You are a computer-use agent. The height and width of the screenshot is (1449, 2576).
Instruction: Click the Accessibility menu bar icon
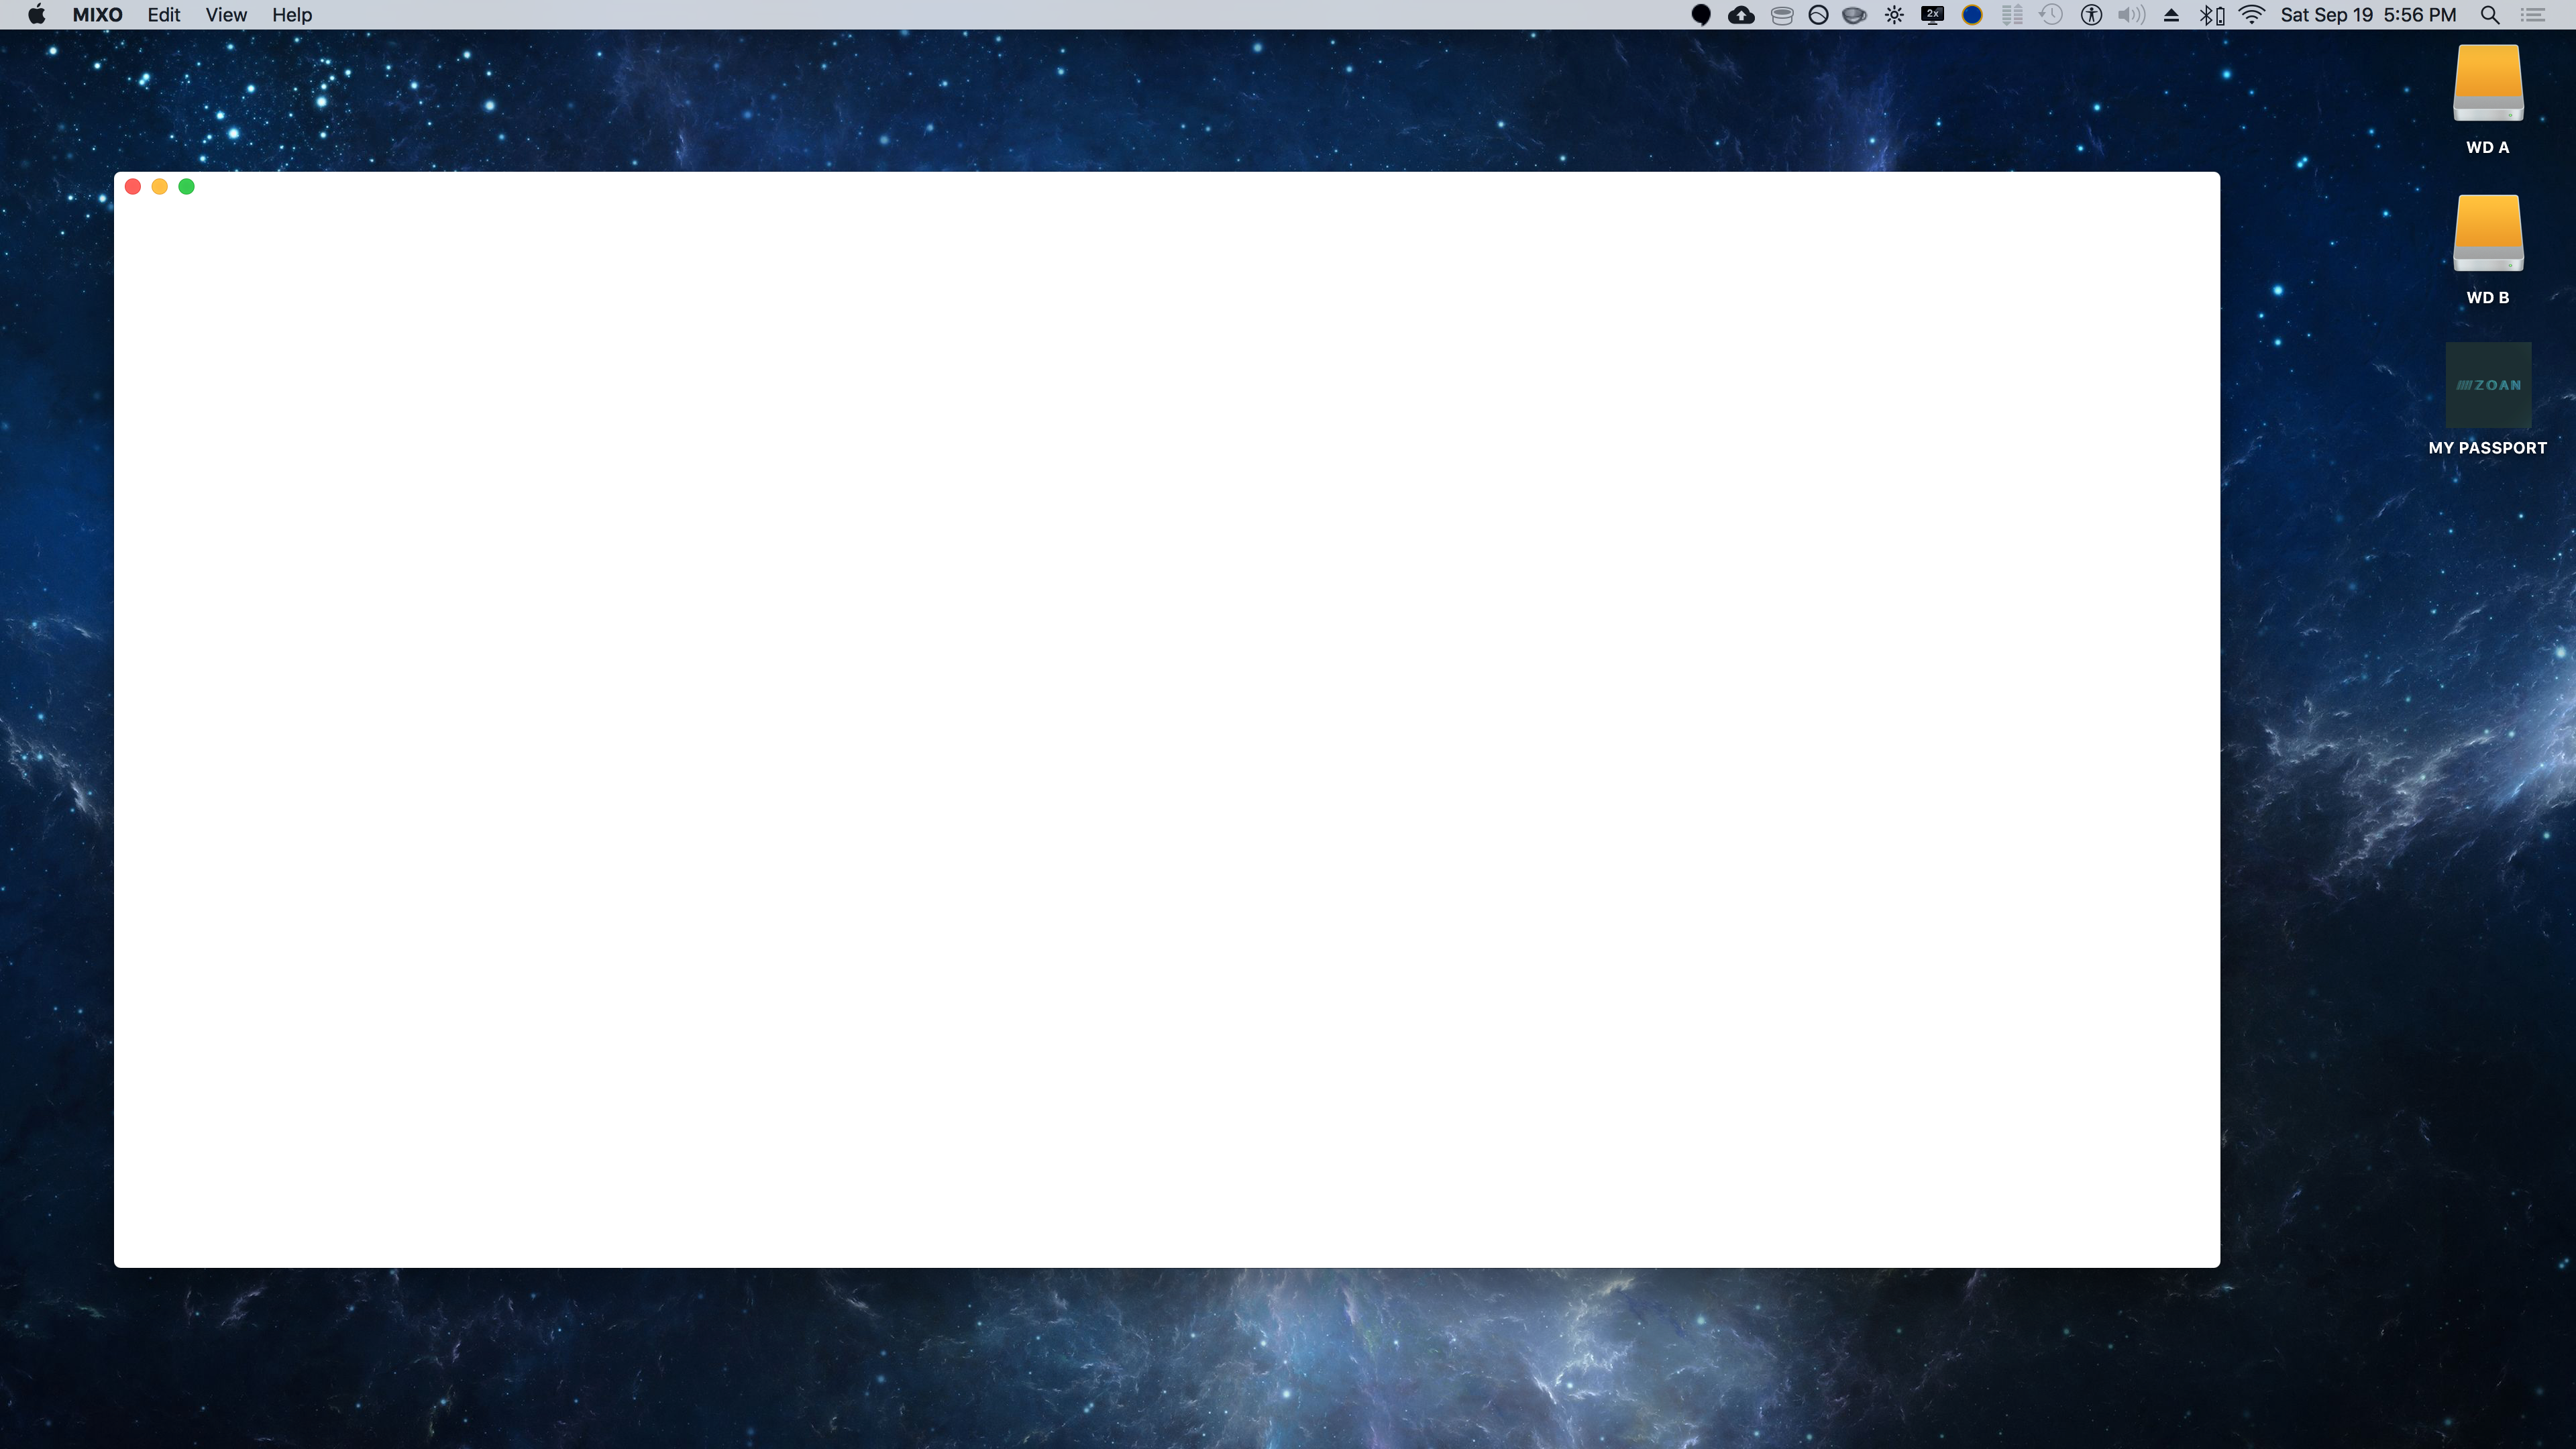tap(2091, 15)
